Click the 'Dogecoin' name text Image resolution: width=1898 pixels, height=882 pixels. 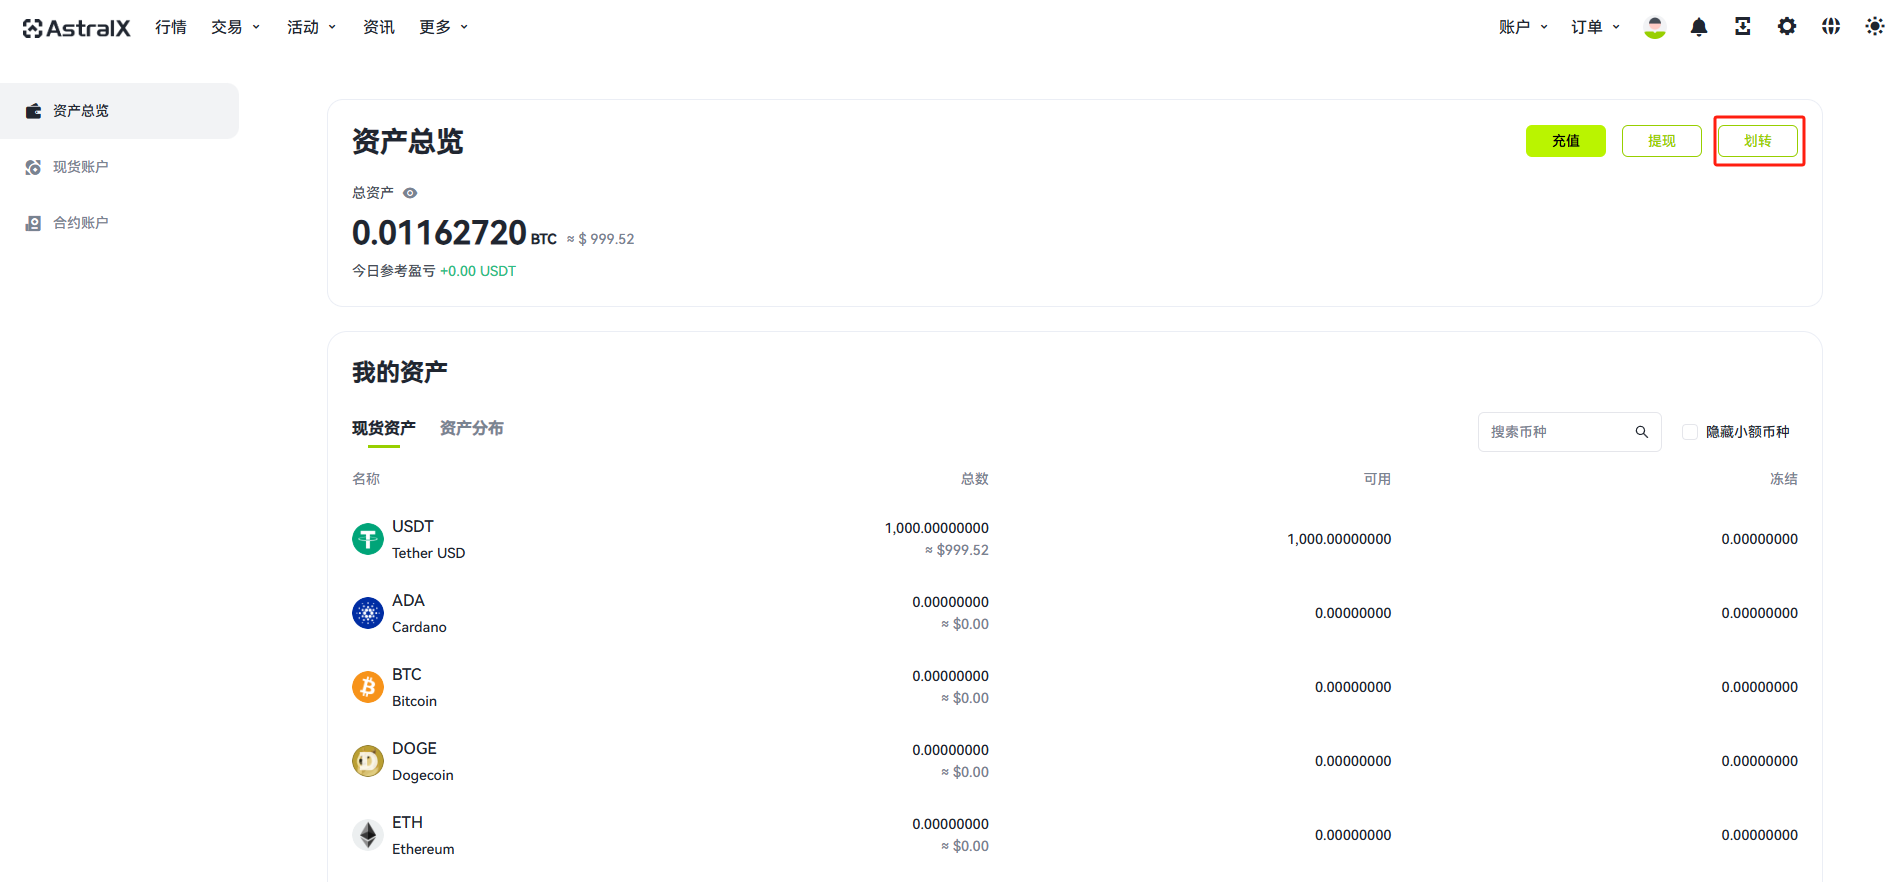tap(422, 775)
